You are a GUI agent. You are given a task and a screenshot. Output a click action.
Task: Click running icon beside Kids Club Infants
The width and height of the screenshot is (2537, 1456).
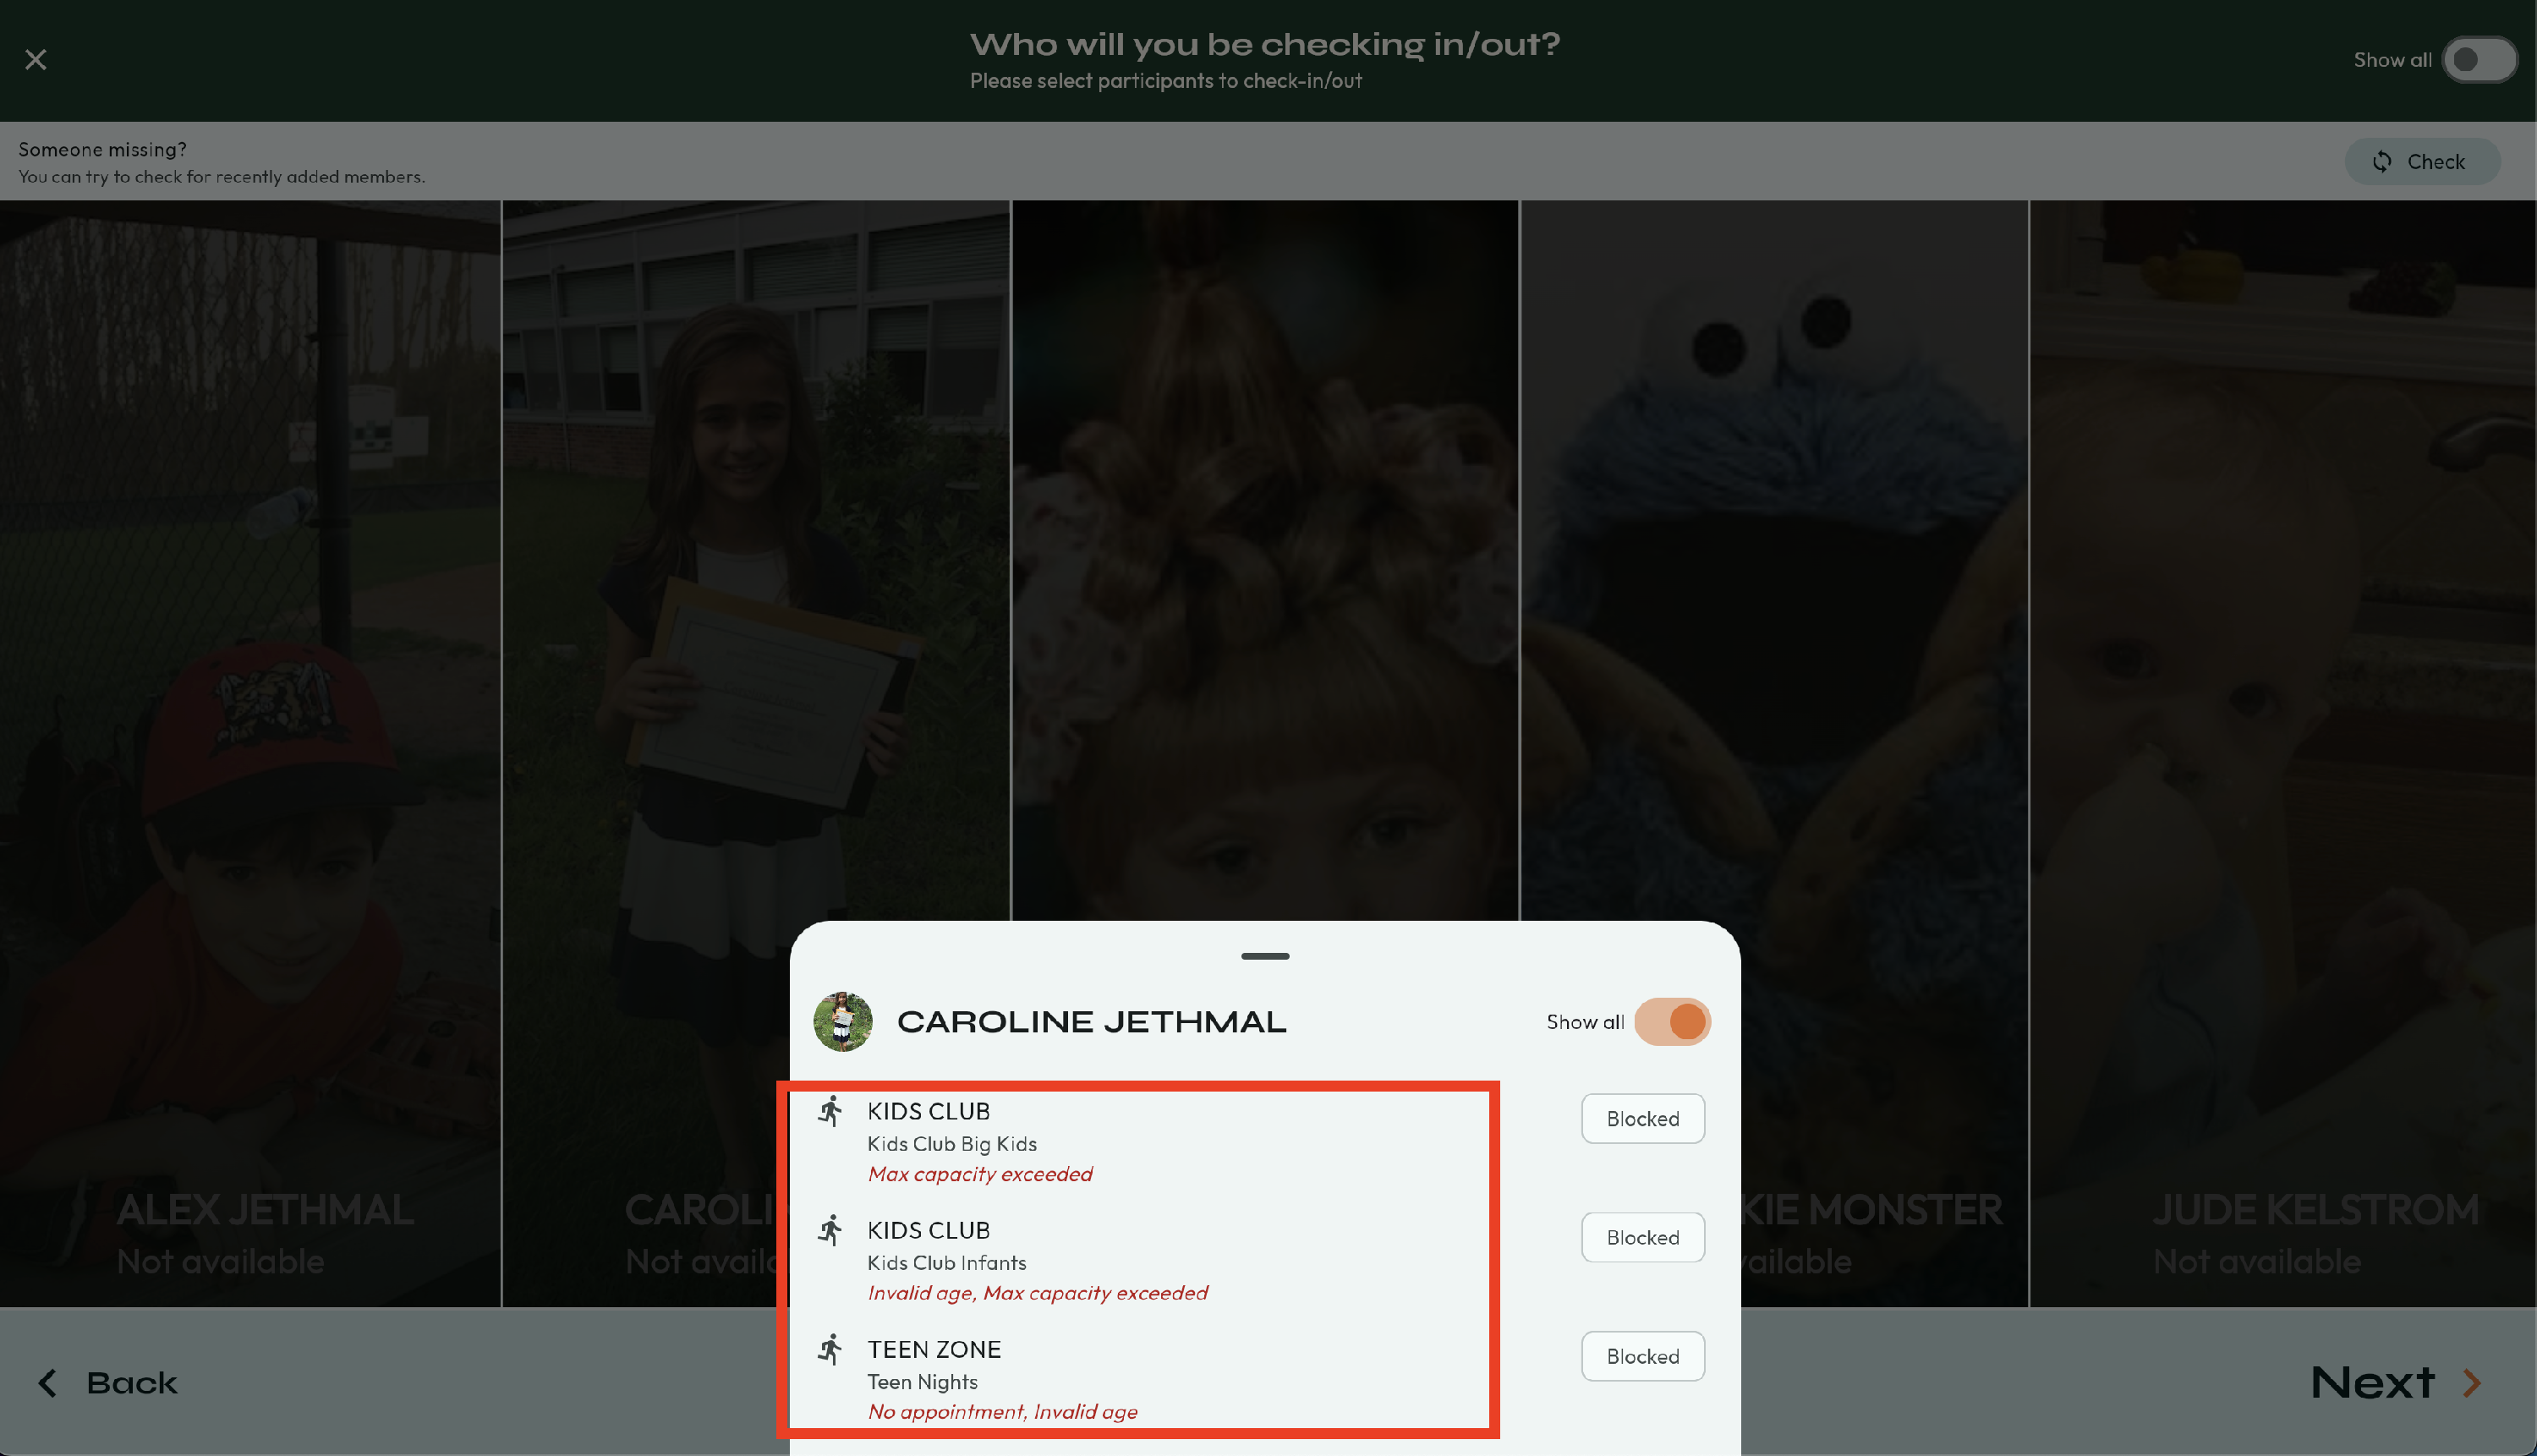(x=830, y=1230)
